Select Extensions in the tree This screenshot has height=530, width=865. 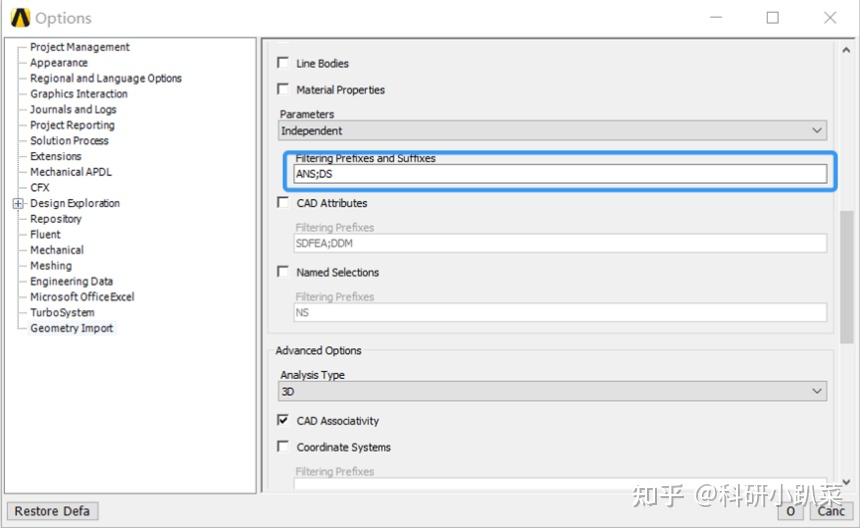[x=56, y=156]
